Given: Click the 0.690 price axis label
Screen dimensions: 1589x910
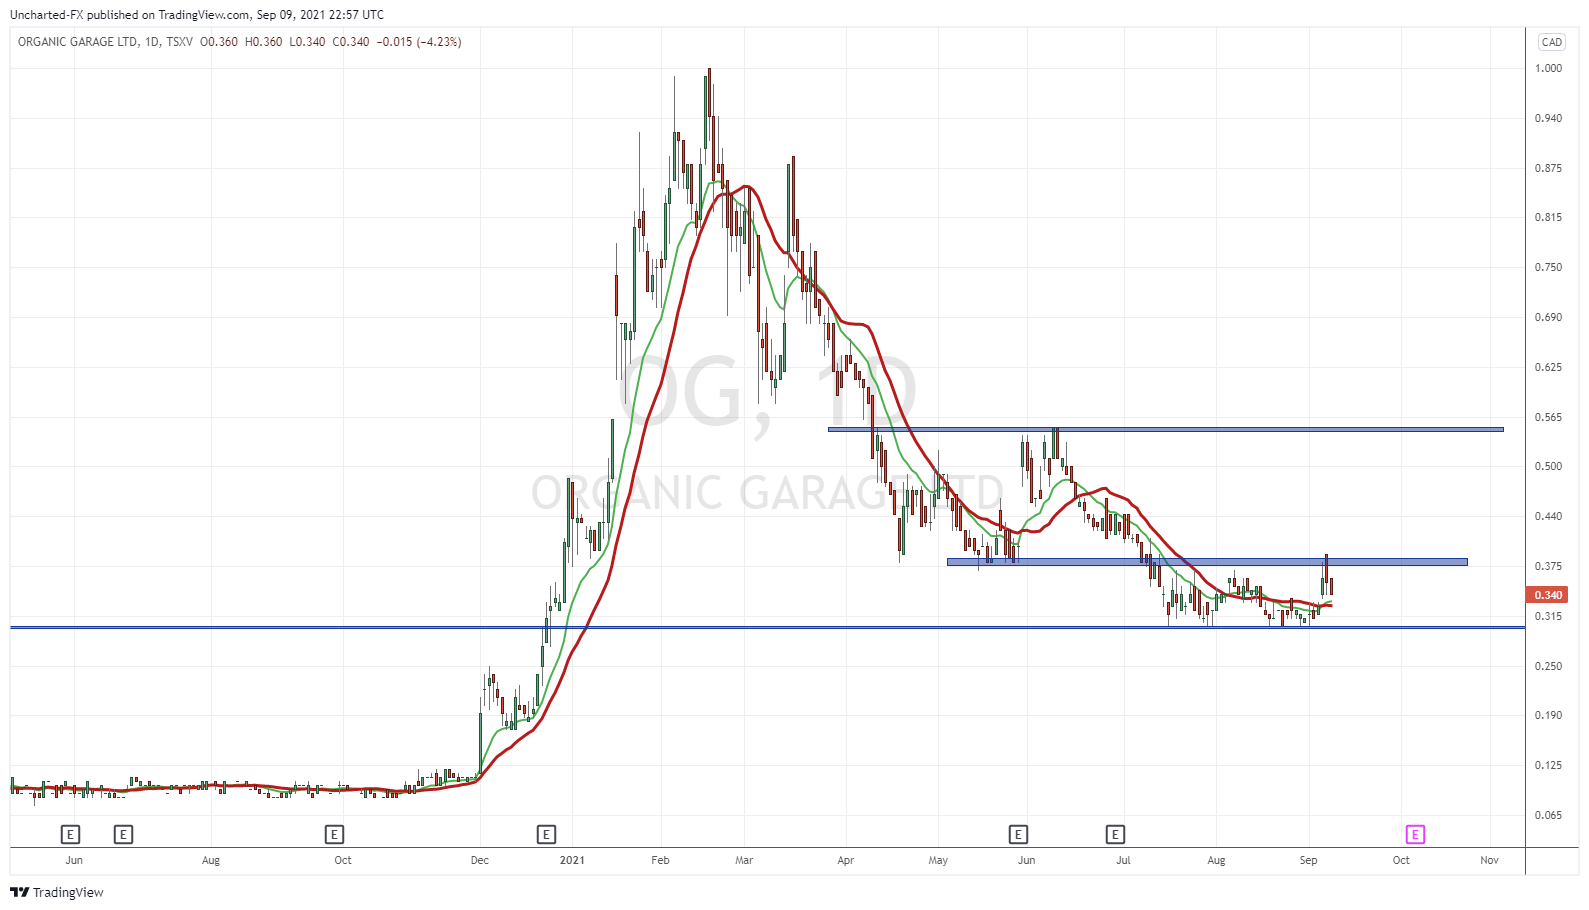Looking at the screenshot, I should click(1548, 317).
